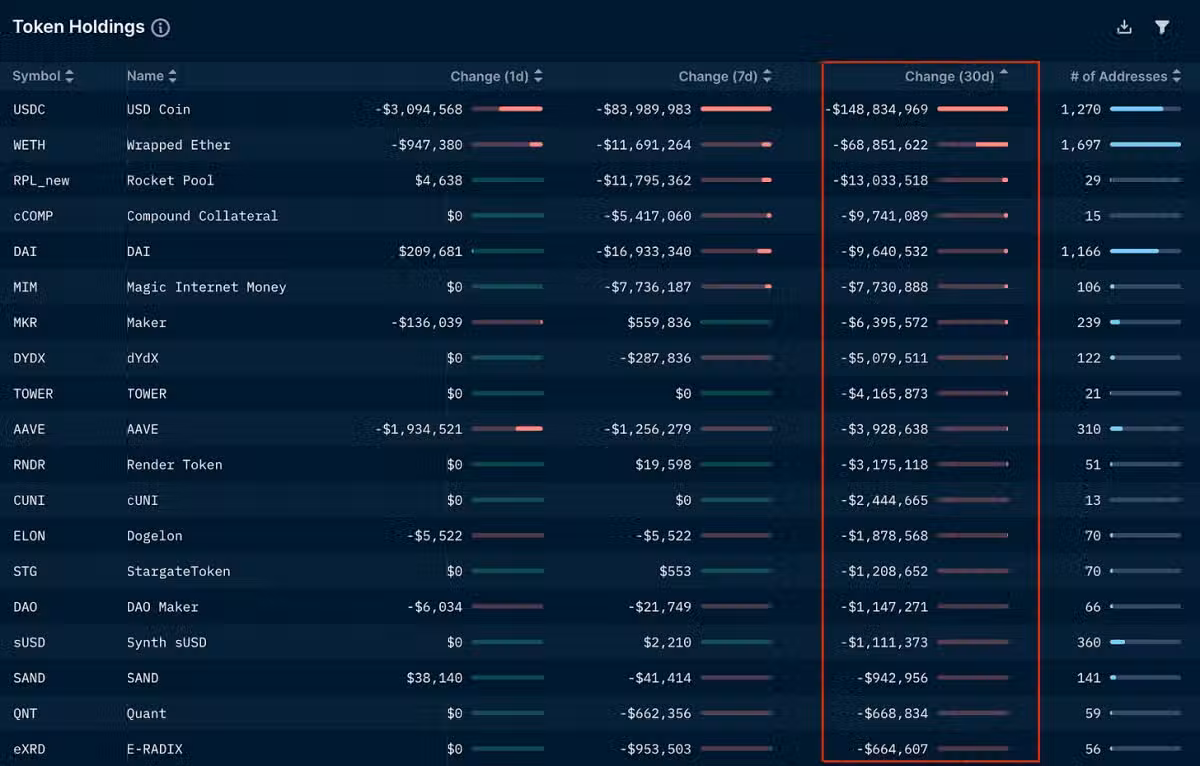The width and height of the screenshot is (1200, 766).
Task: Select the Change (30d) column header
Action: (x=949, y=76)
